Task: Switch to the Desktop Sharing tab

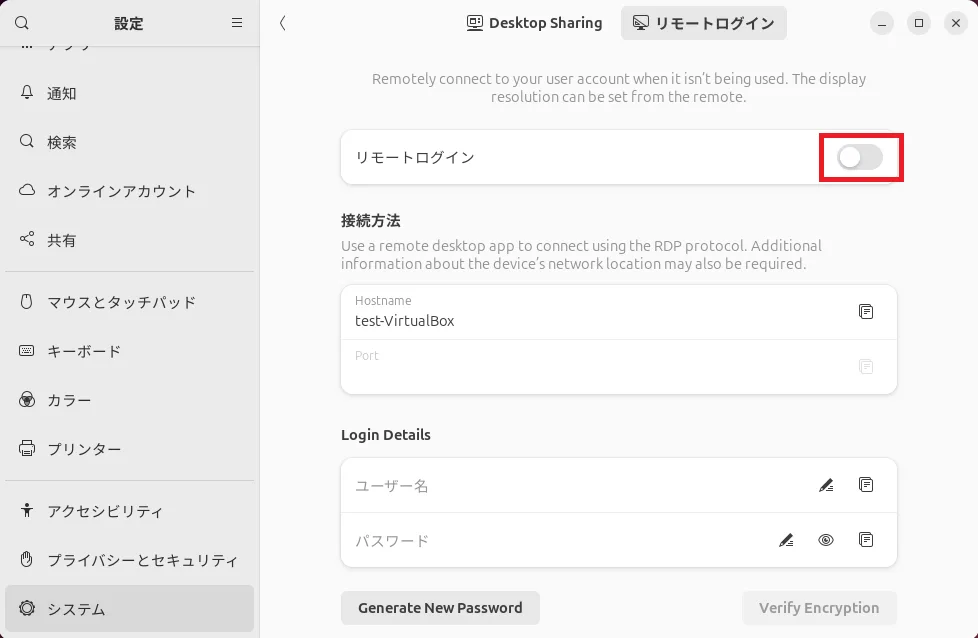Action: tap(535, 23)
